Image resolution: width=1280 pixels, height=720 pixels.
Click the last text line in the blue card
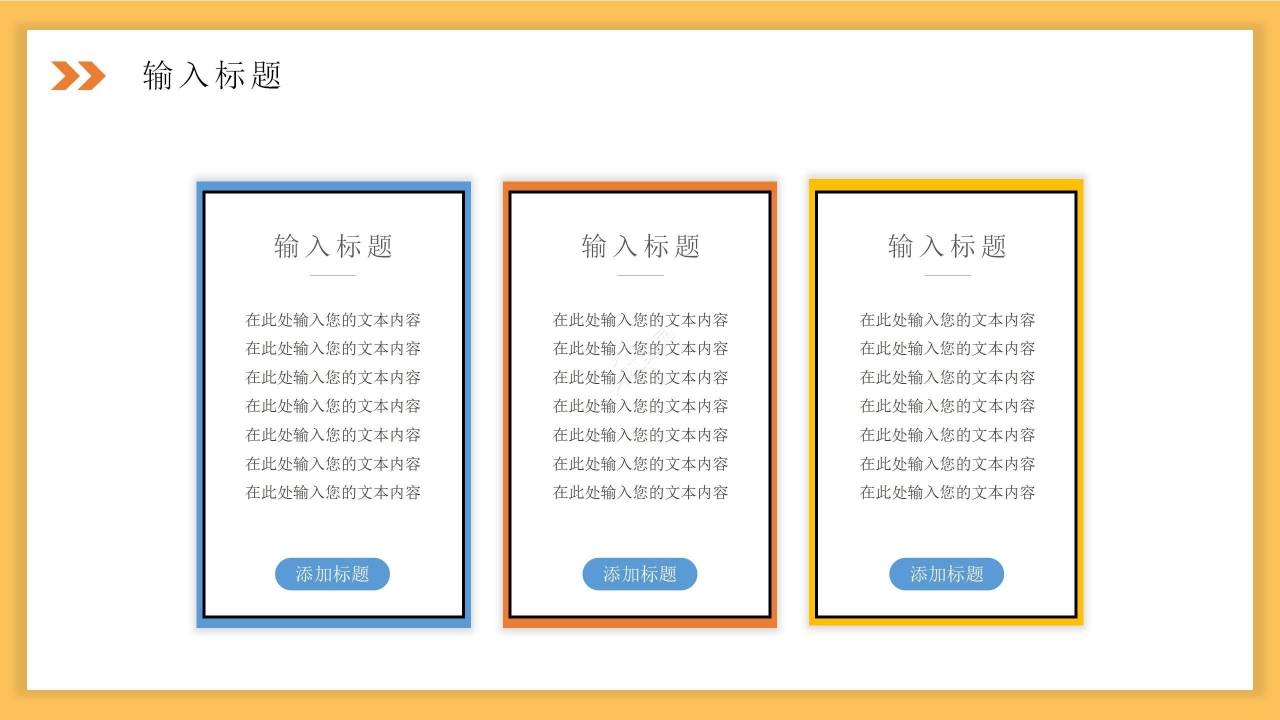[332, 492]
